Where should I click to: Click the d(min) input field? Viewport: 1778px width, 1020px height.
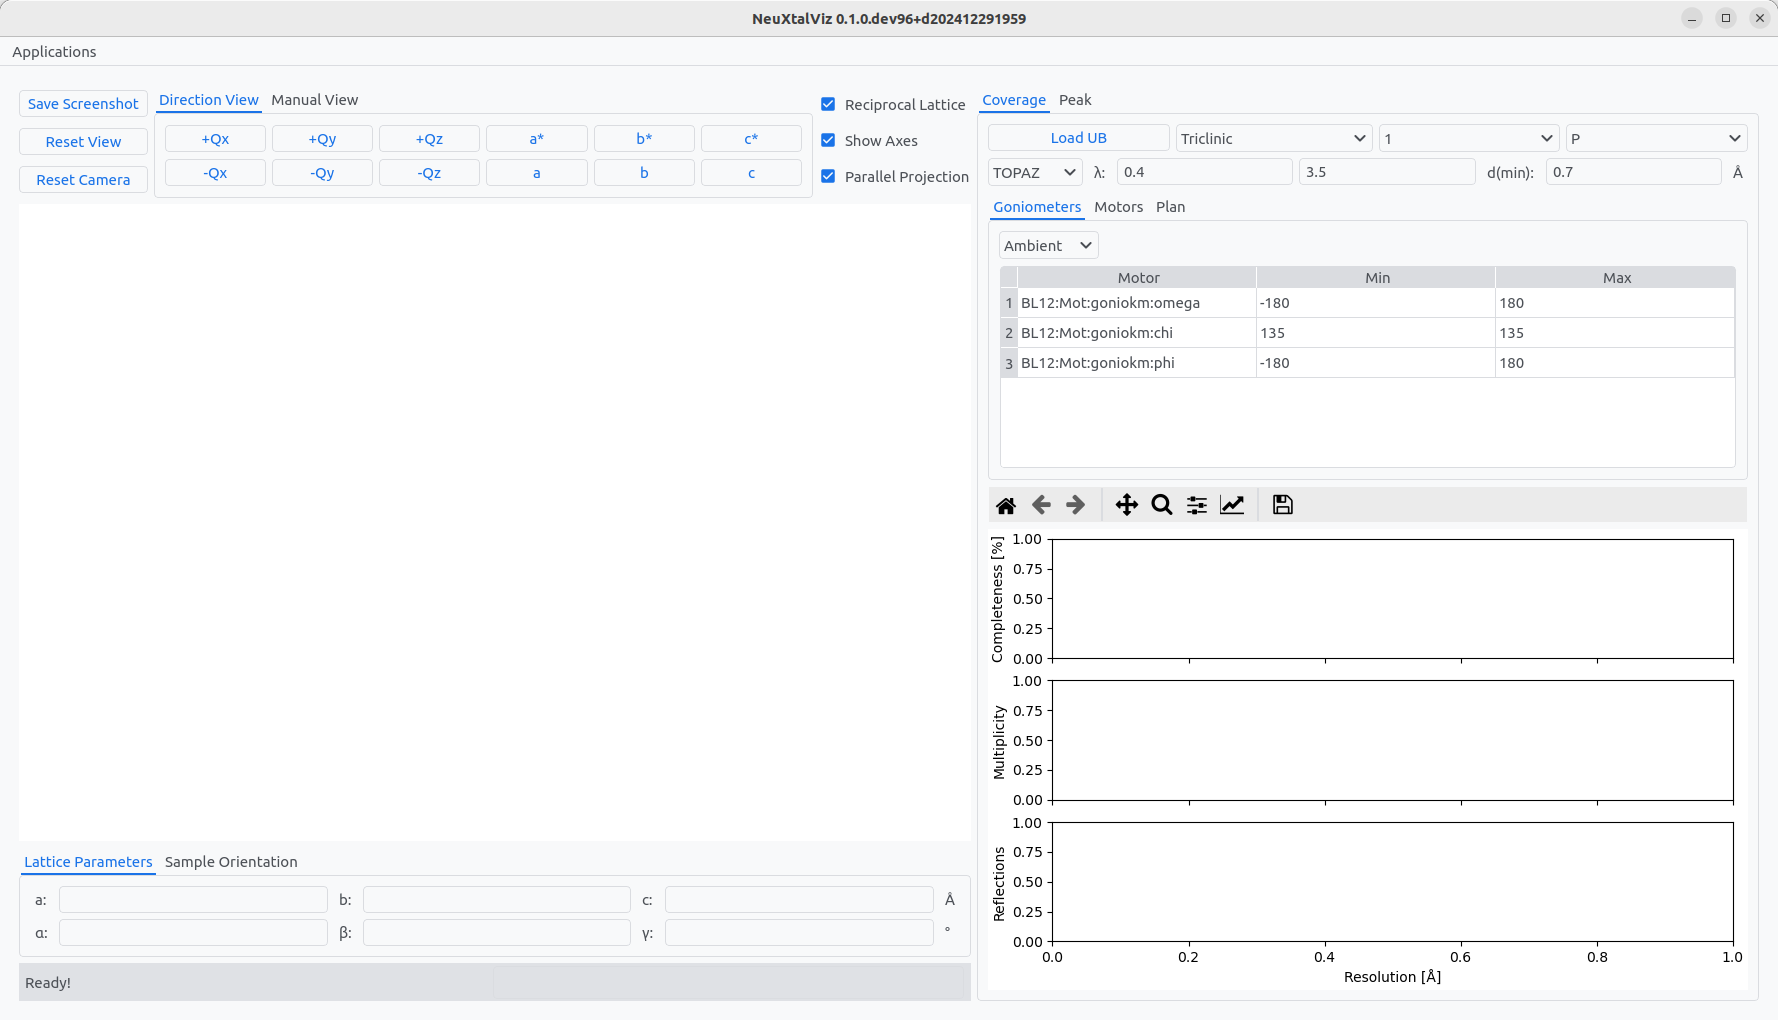(x=1632, y=172)
